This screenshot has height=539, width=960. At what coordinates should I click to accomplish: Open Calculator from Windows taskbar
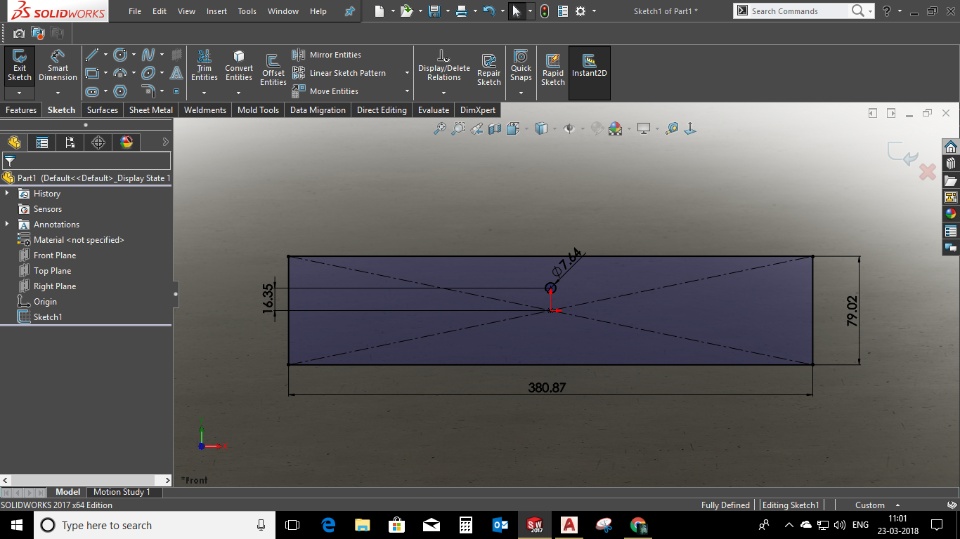pos(465,525)
